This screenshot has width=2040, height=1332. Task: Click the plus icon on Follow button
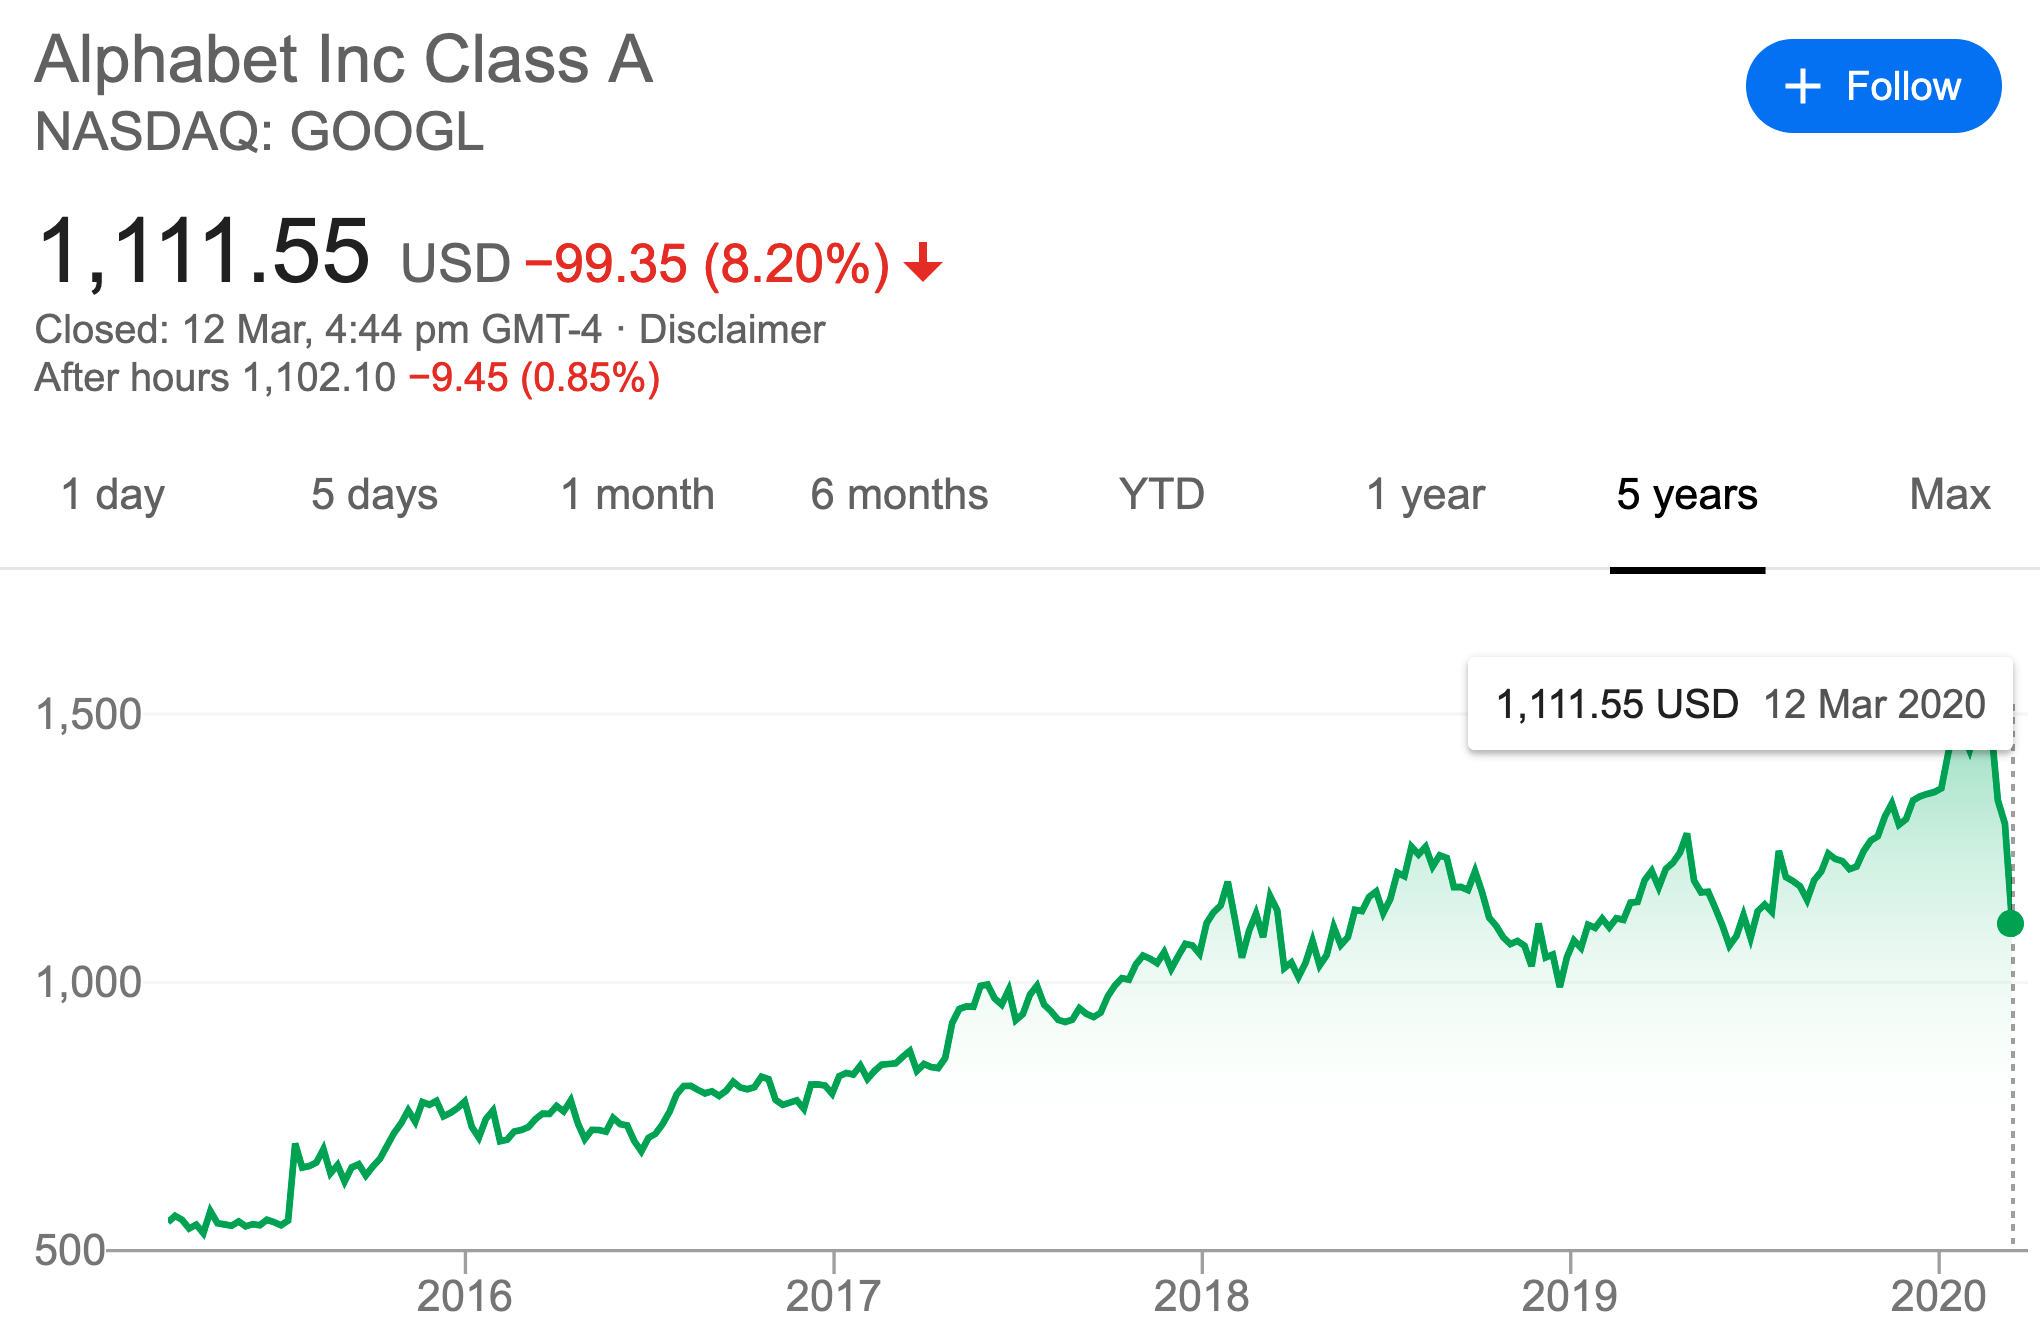click(1803, 87)
